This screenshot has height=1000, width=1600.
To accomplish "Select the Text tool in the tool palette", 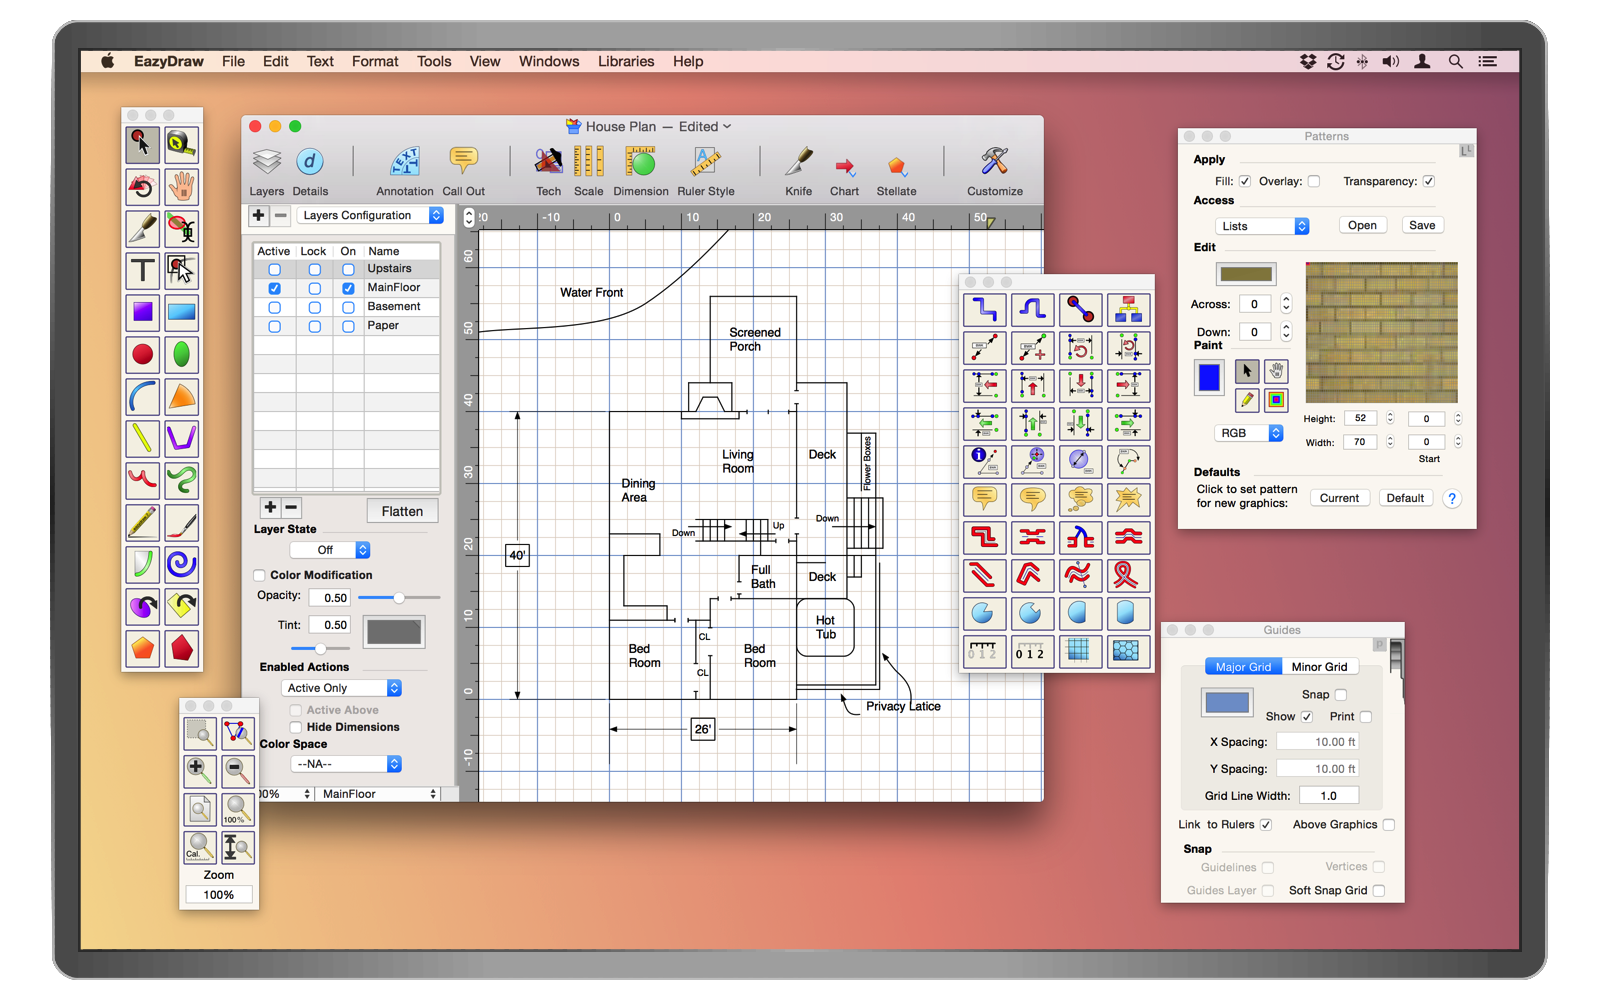I will click(x=142, y=270).
